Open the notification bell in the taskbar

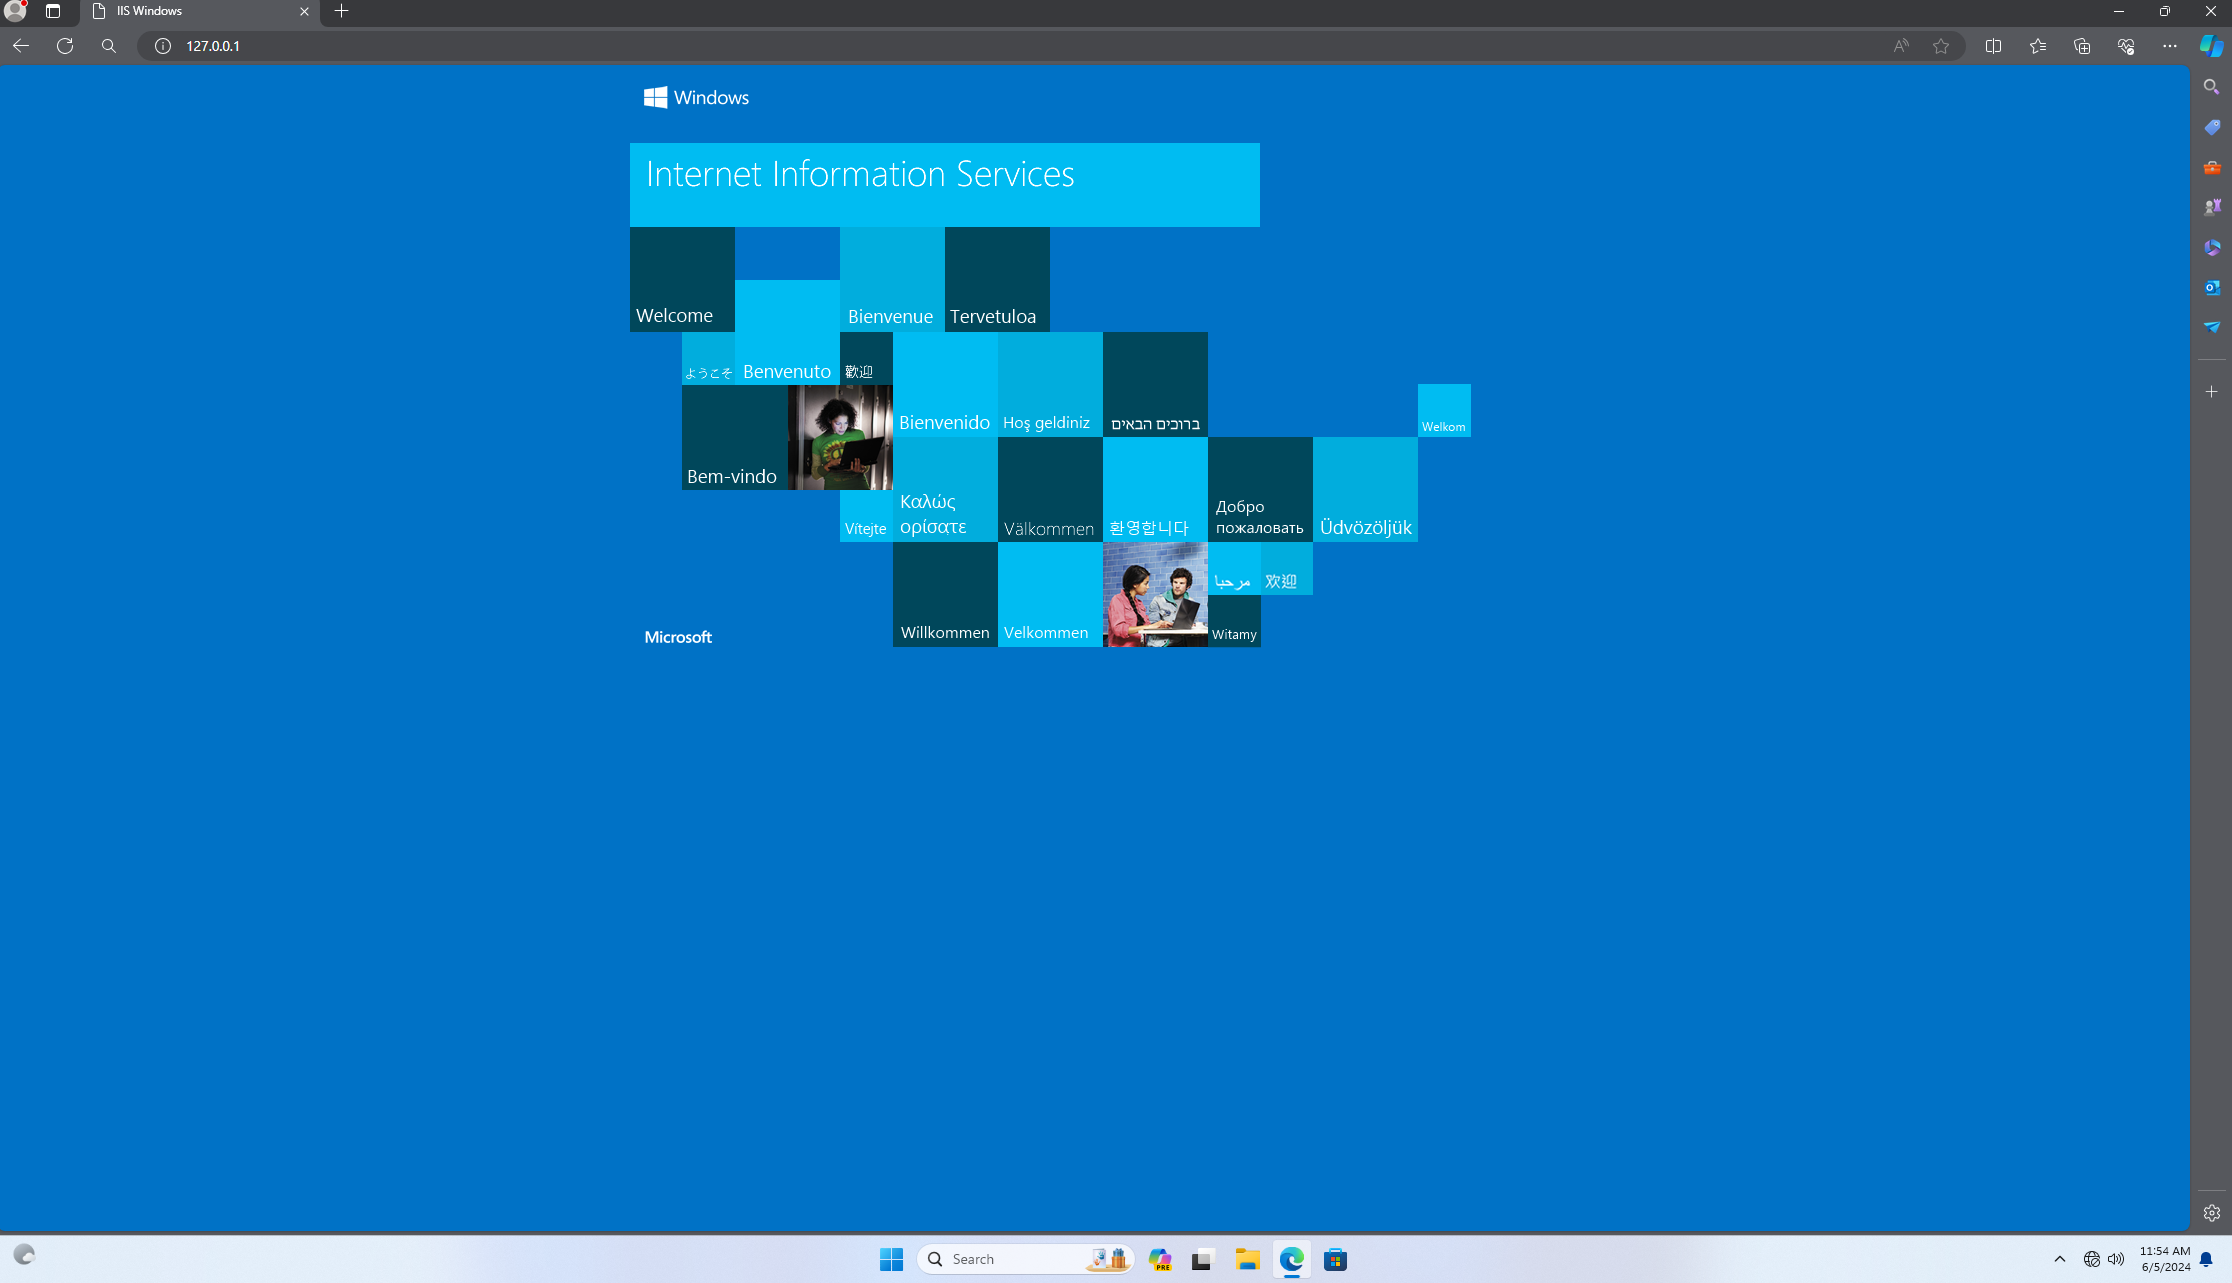pos(2206,1259)
